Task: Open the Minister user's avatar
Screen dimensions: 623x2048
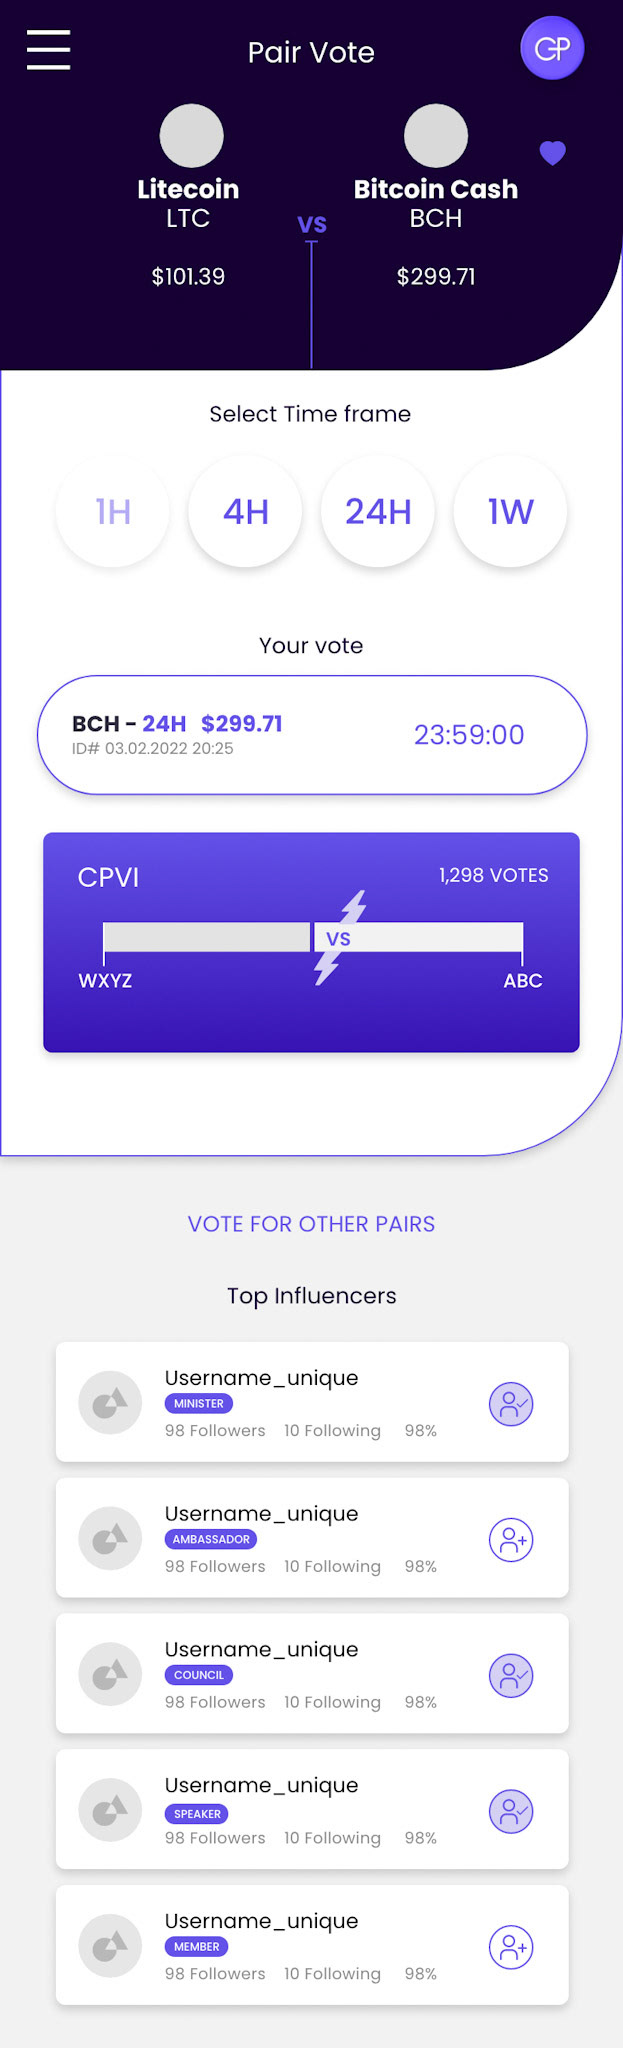Action: point(110,1403)
